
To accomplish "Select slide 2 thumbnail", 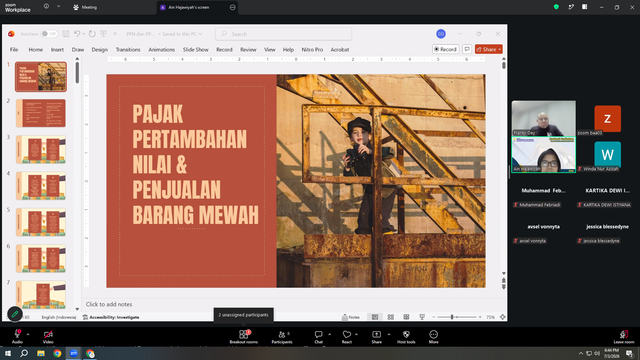I will point(41,113).
